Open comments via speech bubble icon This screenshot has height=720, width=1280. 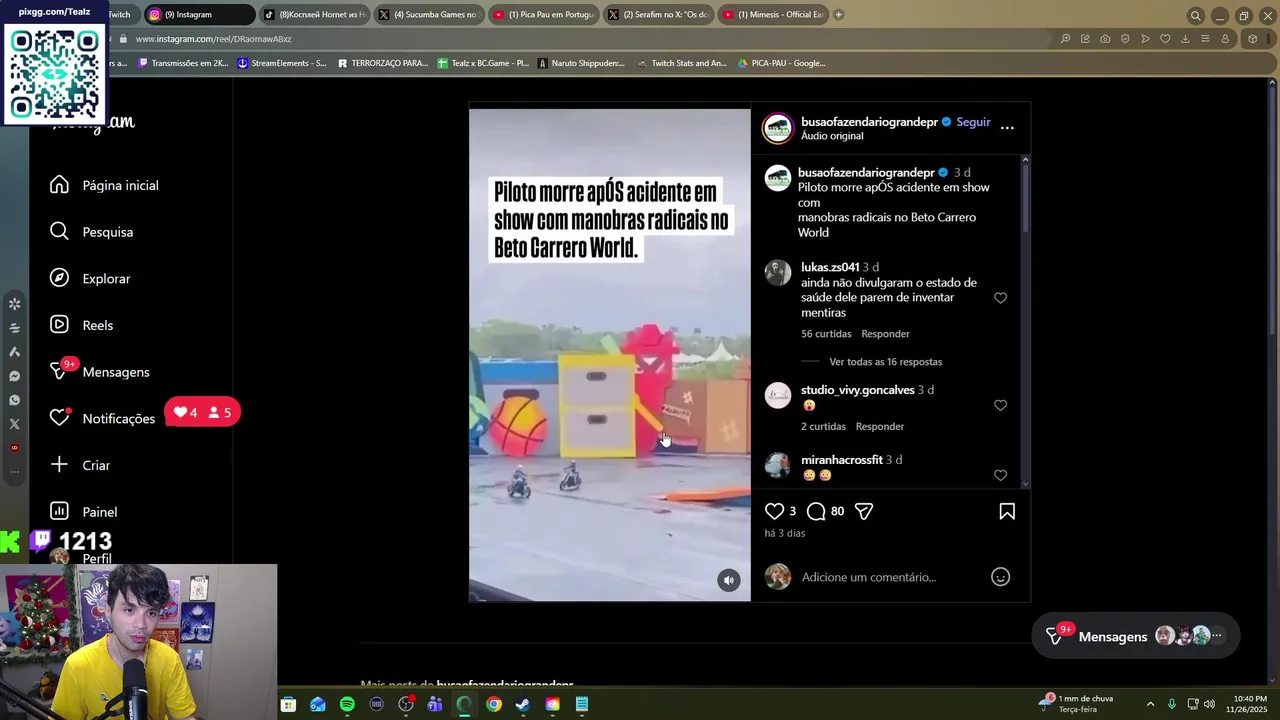(816, 511)
